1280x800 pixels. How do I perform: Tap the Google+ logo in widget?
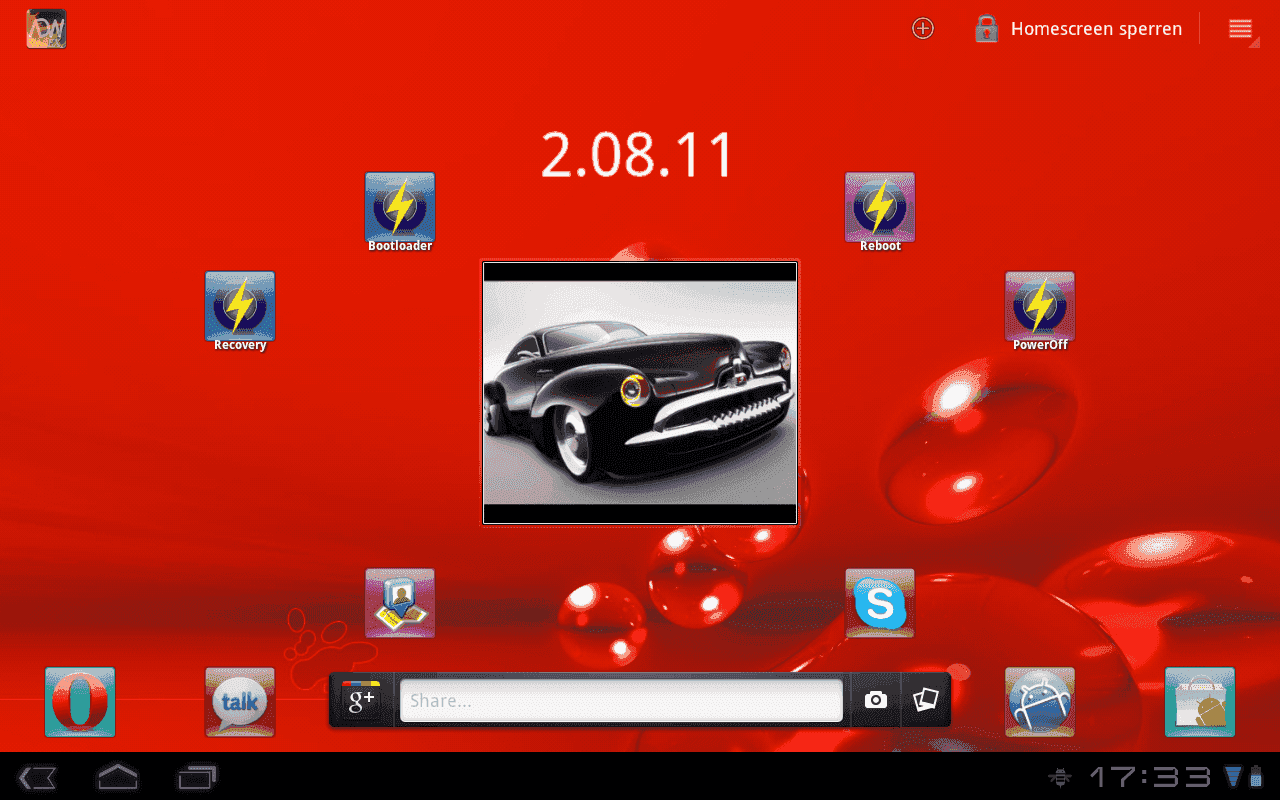361,700
